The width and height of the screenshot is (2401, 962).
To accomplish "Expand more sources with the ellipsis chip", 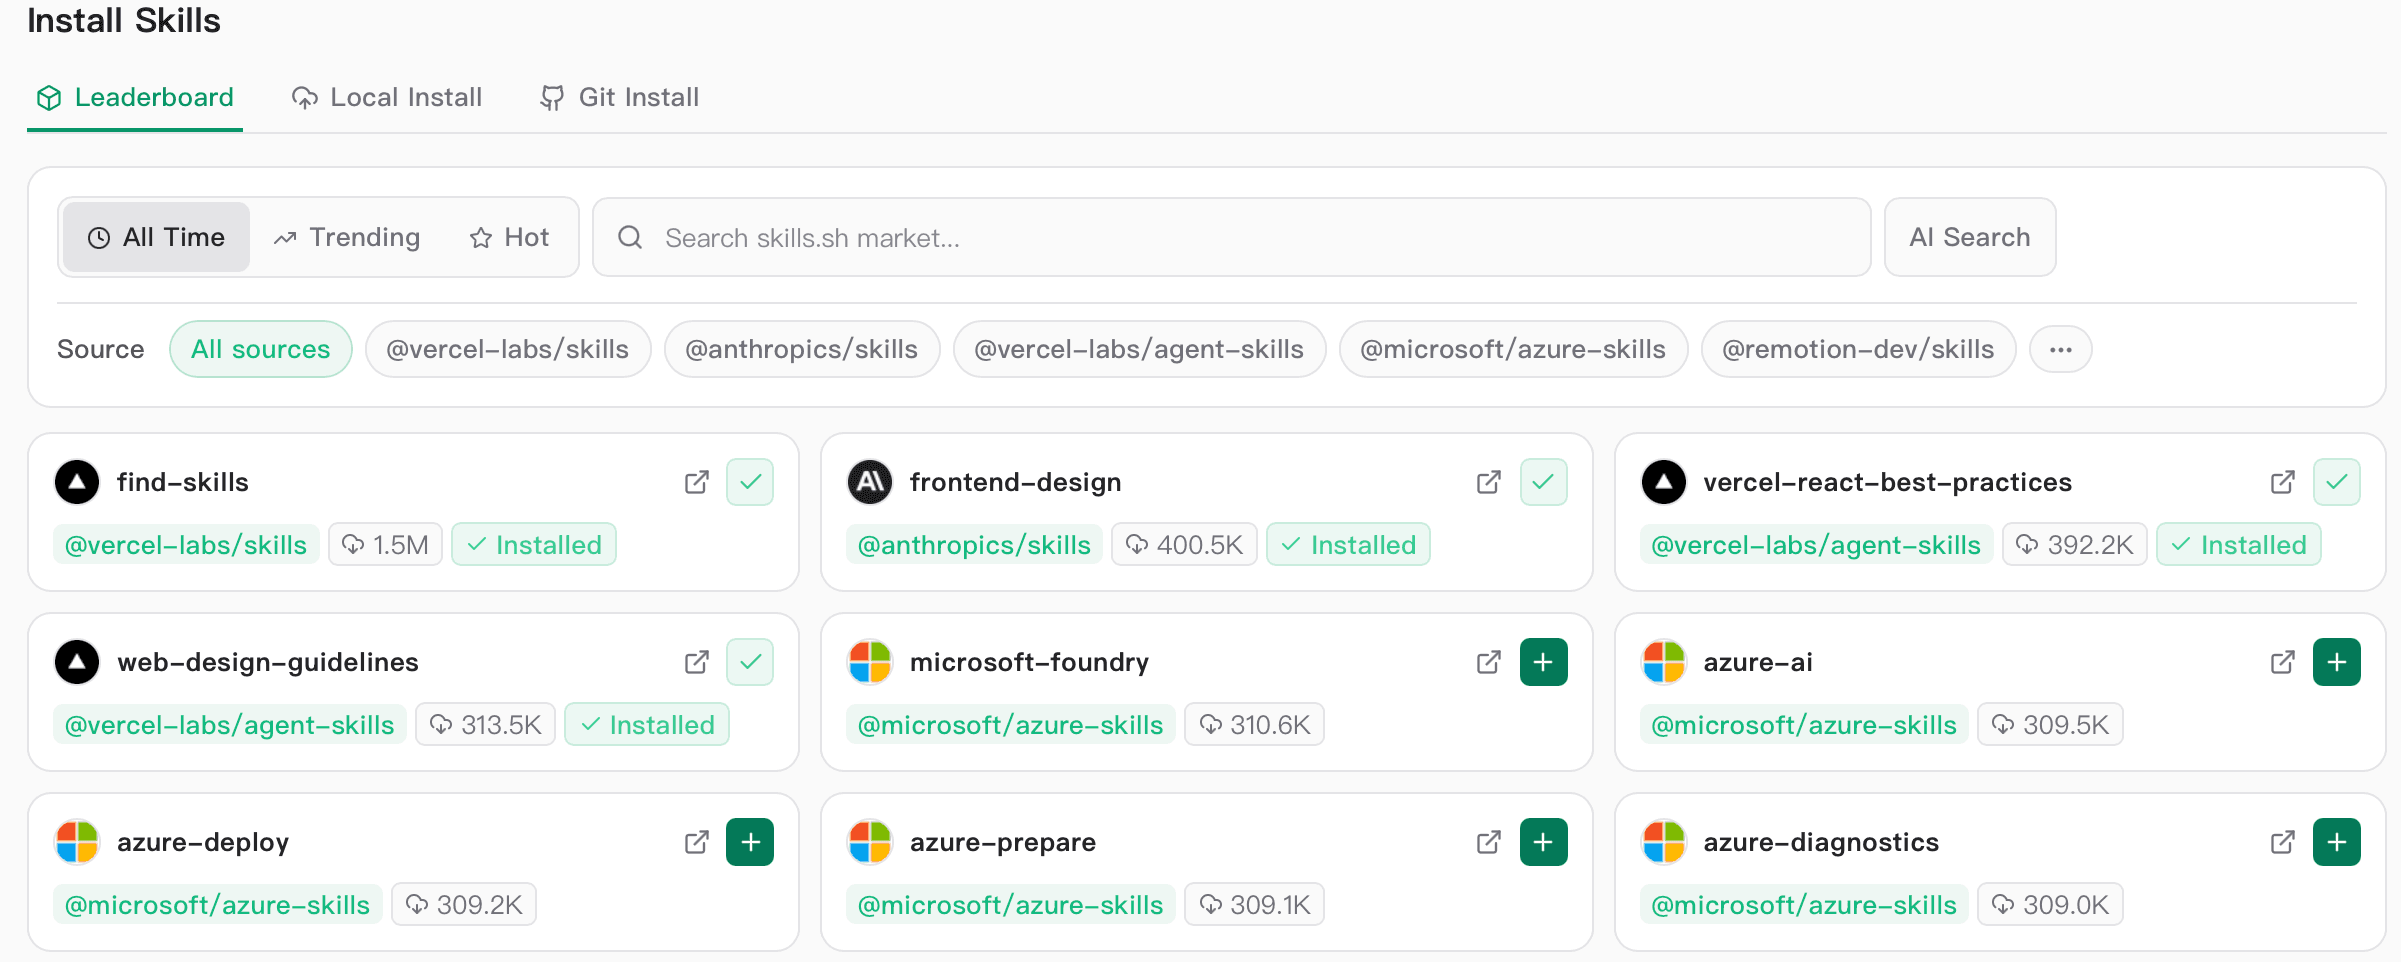I will click(x=2060, y=349).
